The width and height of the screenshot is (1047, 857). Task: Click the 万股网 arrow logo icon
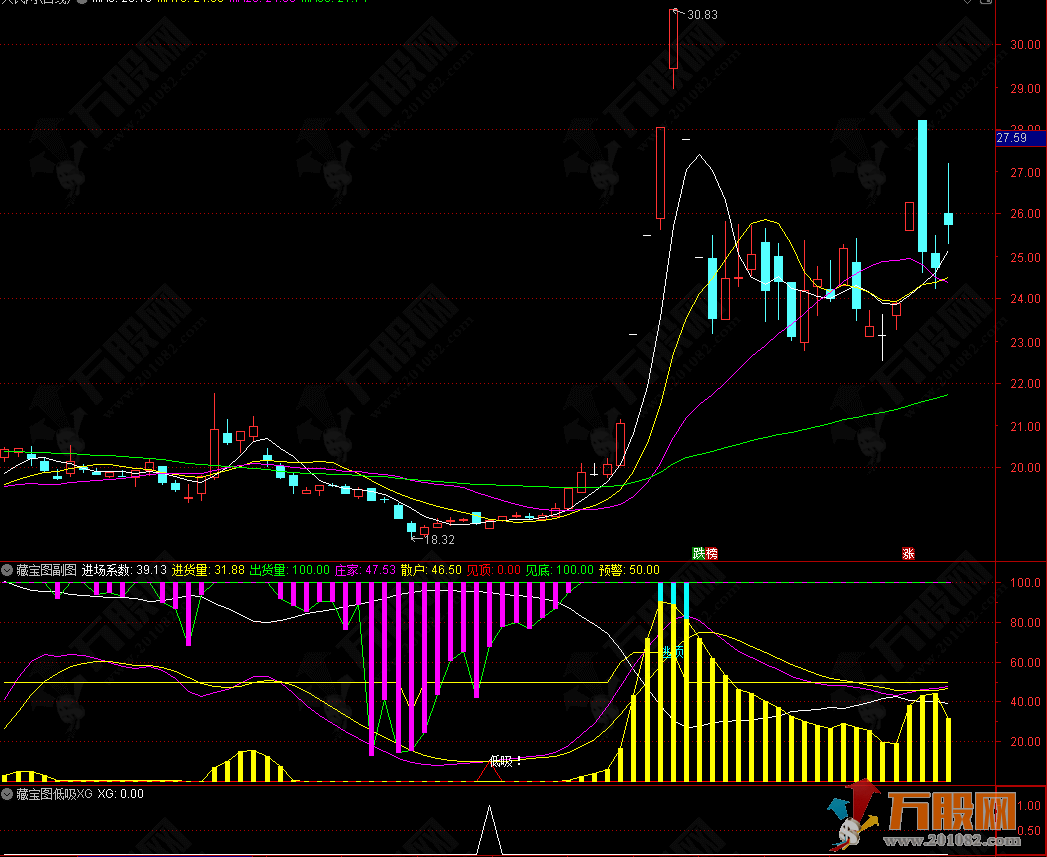click(852, 816)
